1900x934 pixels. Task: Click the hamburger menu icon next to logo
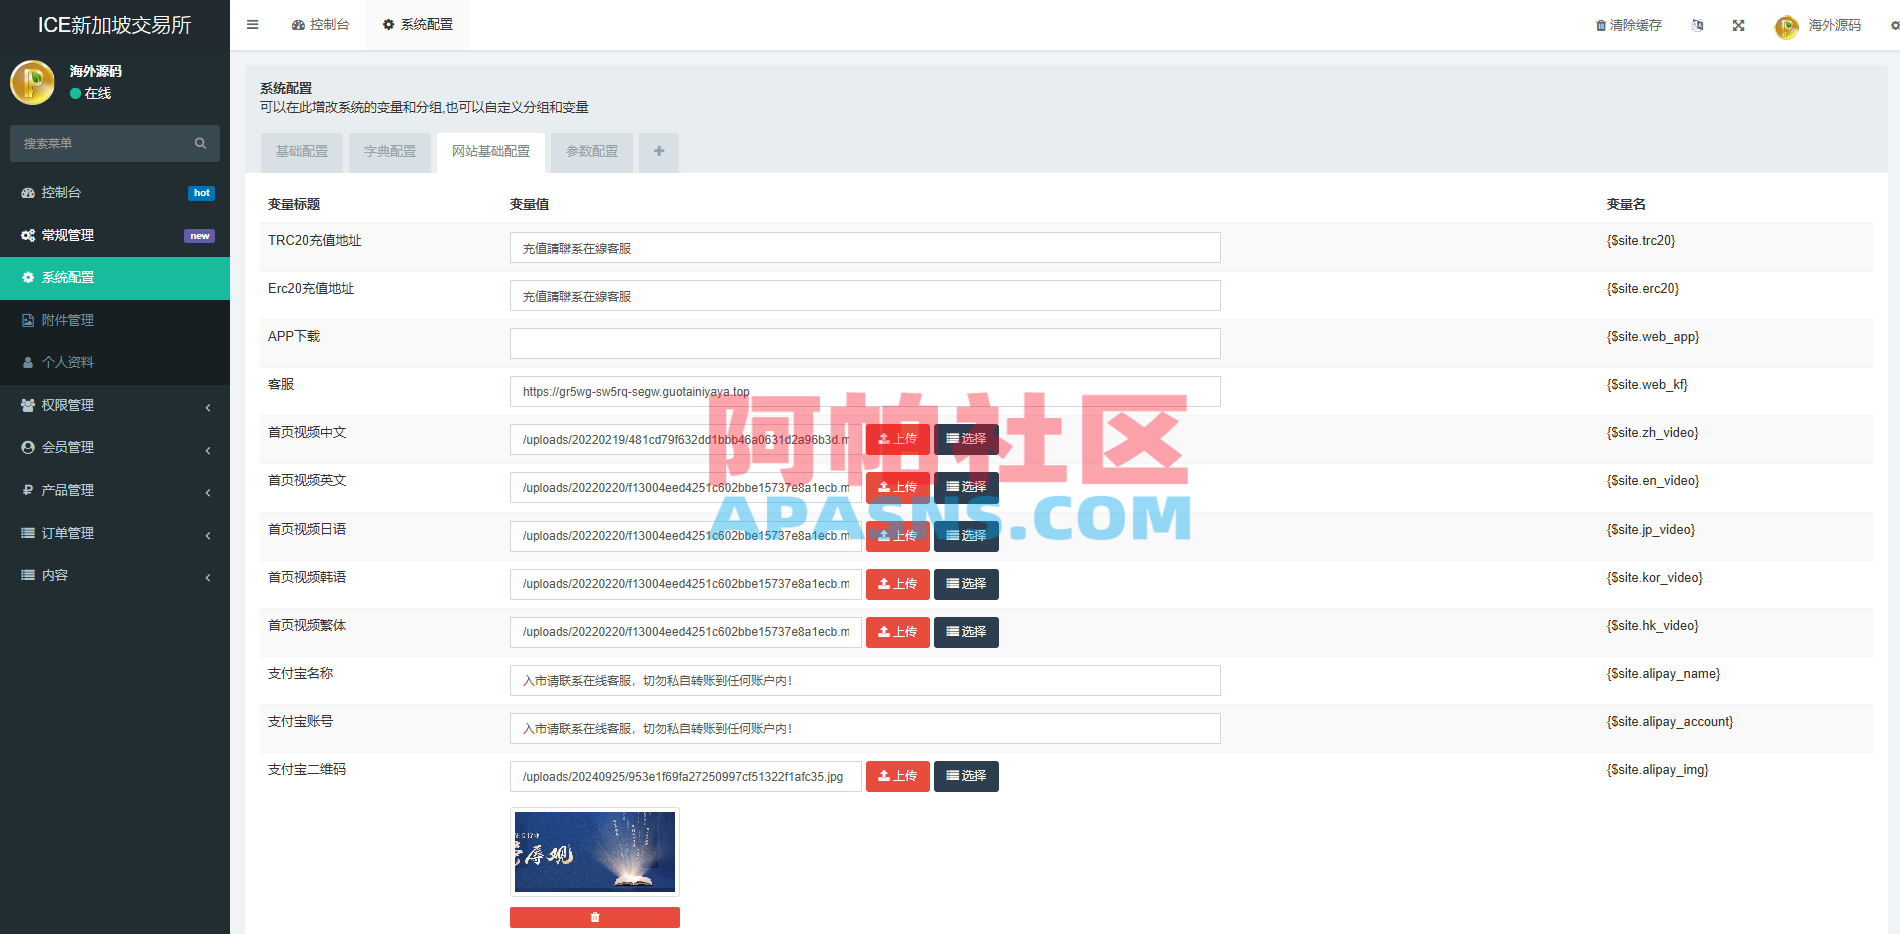coord(252,24)
